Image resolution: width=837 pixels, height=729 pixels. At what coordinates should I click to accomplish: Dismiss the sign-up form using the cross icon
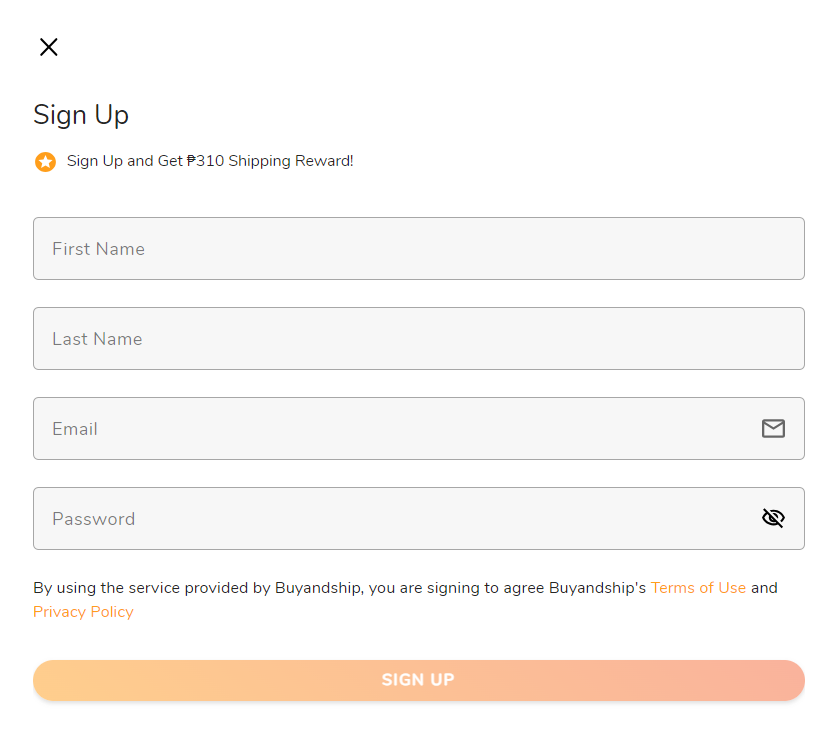(x=49, y=47)
